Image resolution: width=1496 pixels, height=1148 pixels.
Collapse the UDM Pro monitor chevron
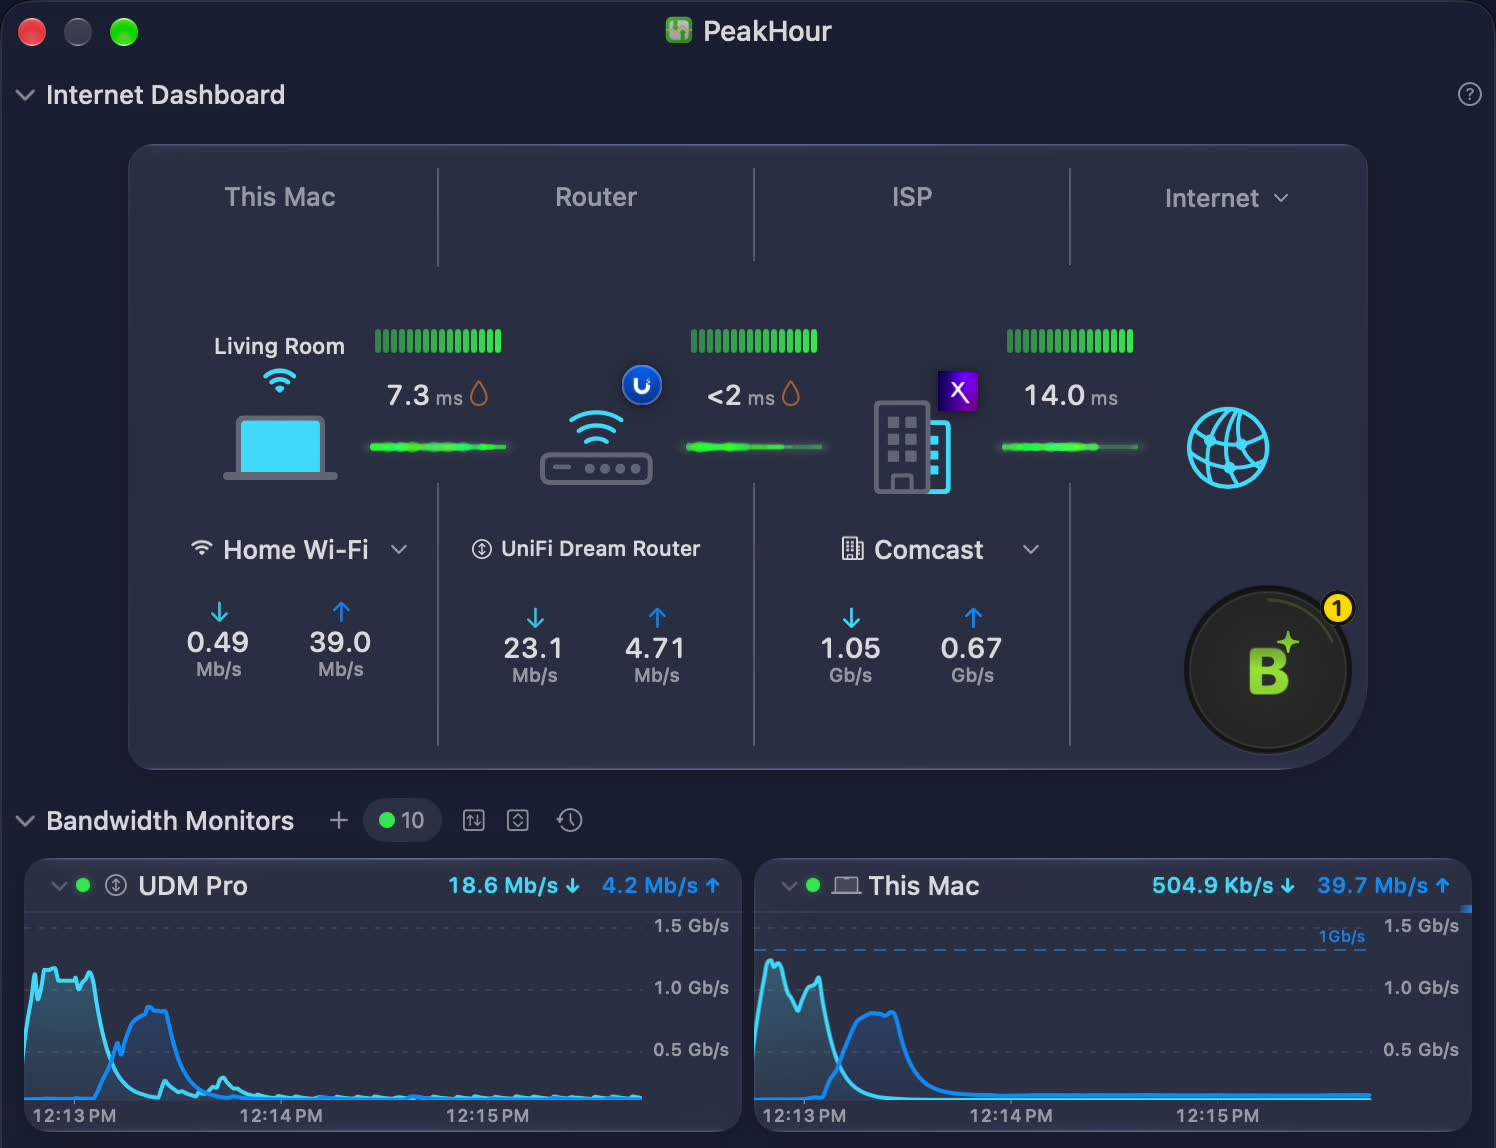point(59,886)
